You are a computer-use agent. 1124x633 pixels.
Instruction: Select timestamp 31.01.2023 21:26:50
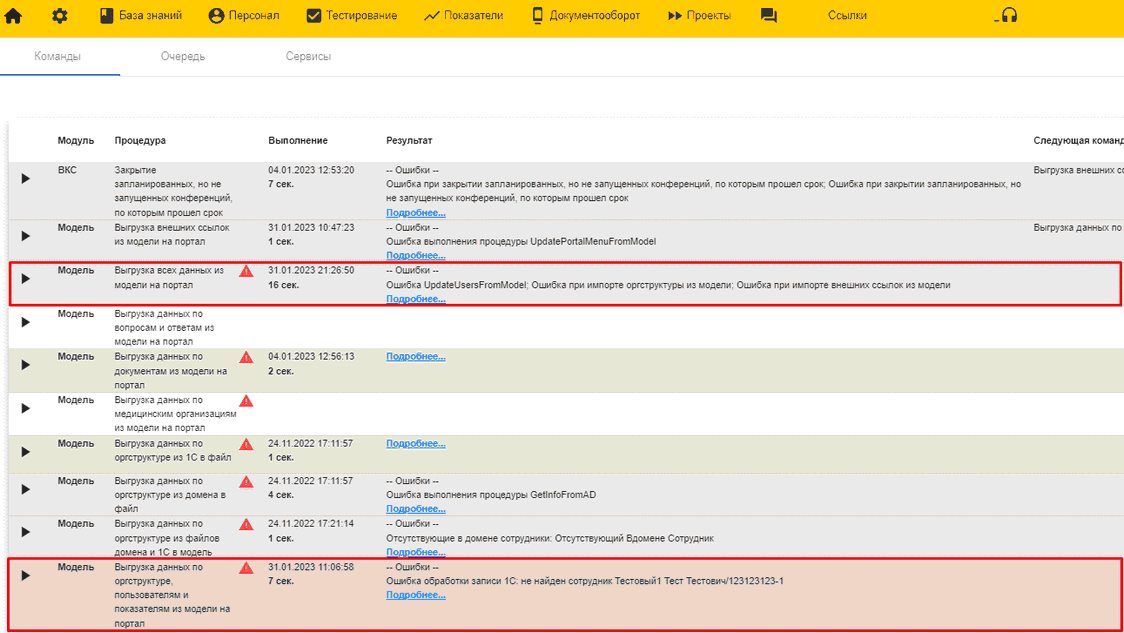[x=311, y=270]
